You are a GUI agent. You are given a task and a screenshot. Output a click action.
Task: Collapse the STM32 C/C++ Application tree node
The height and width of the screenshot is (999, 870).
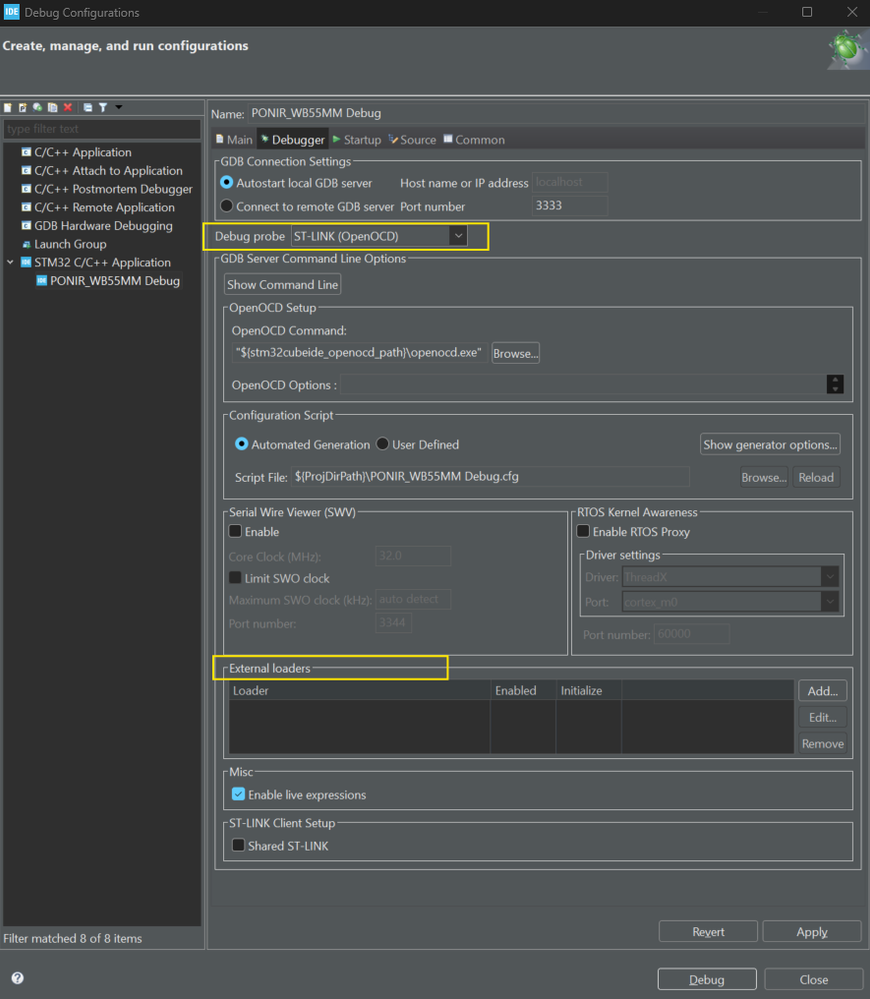(x=11, y=263)
